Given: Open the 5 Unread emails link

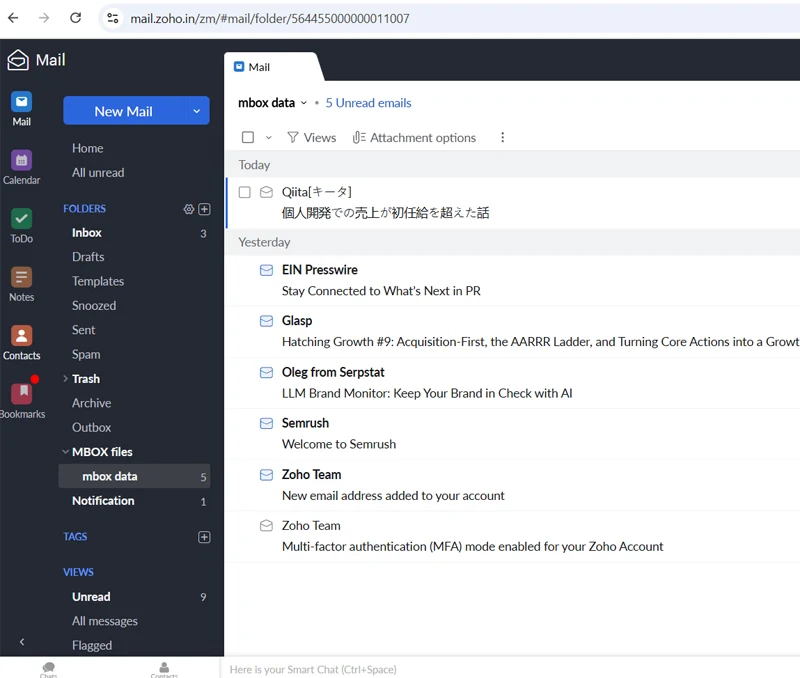Looking at the screenshot, I should (x=368, y=103).
